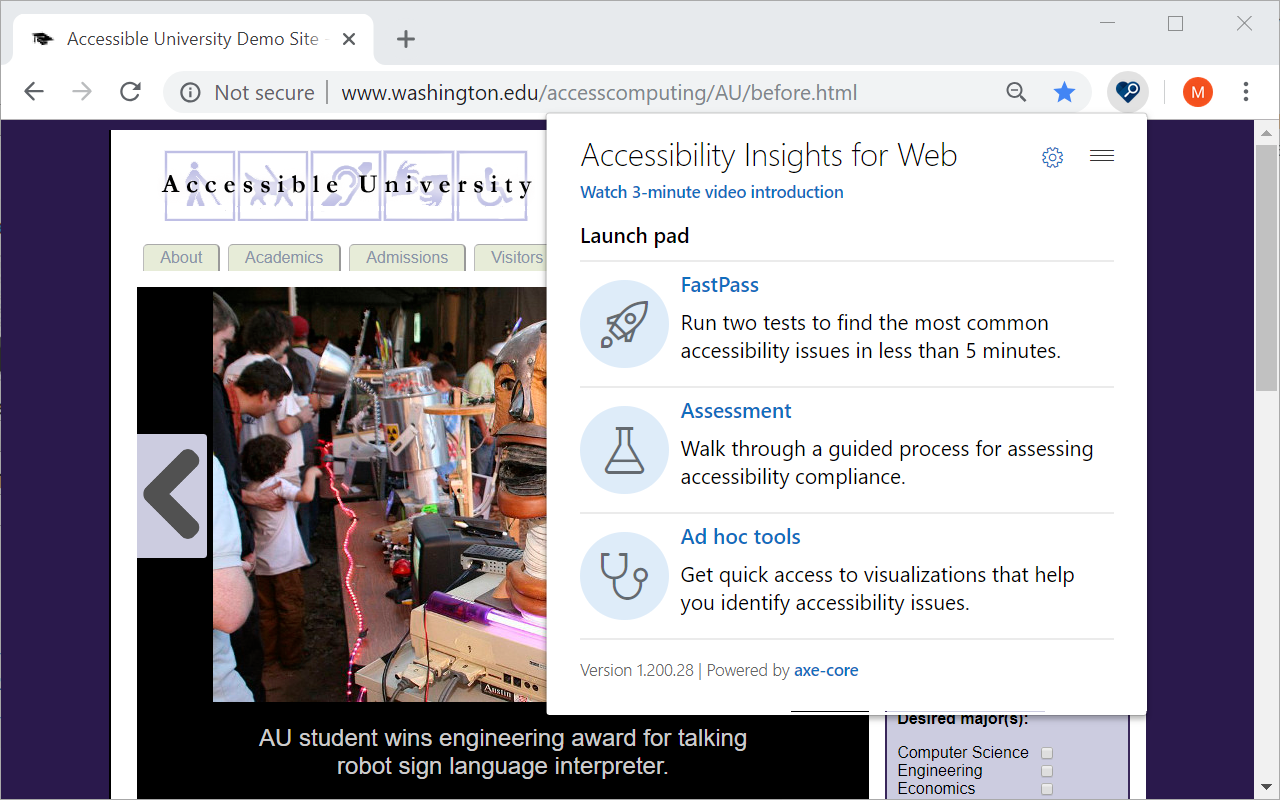Open the axe-core link

point(826,670)
